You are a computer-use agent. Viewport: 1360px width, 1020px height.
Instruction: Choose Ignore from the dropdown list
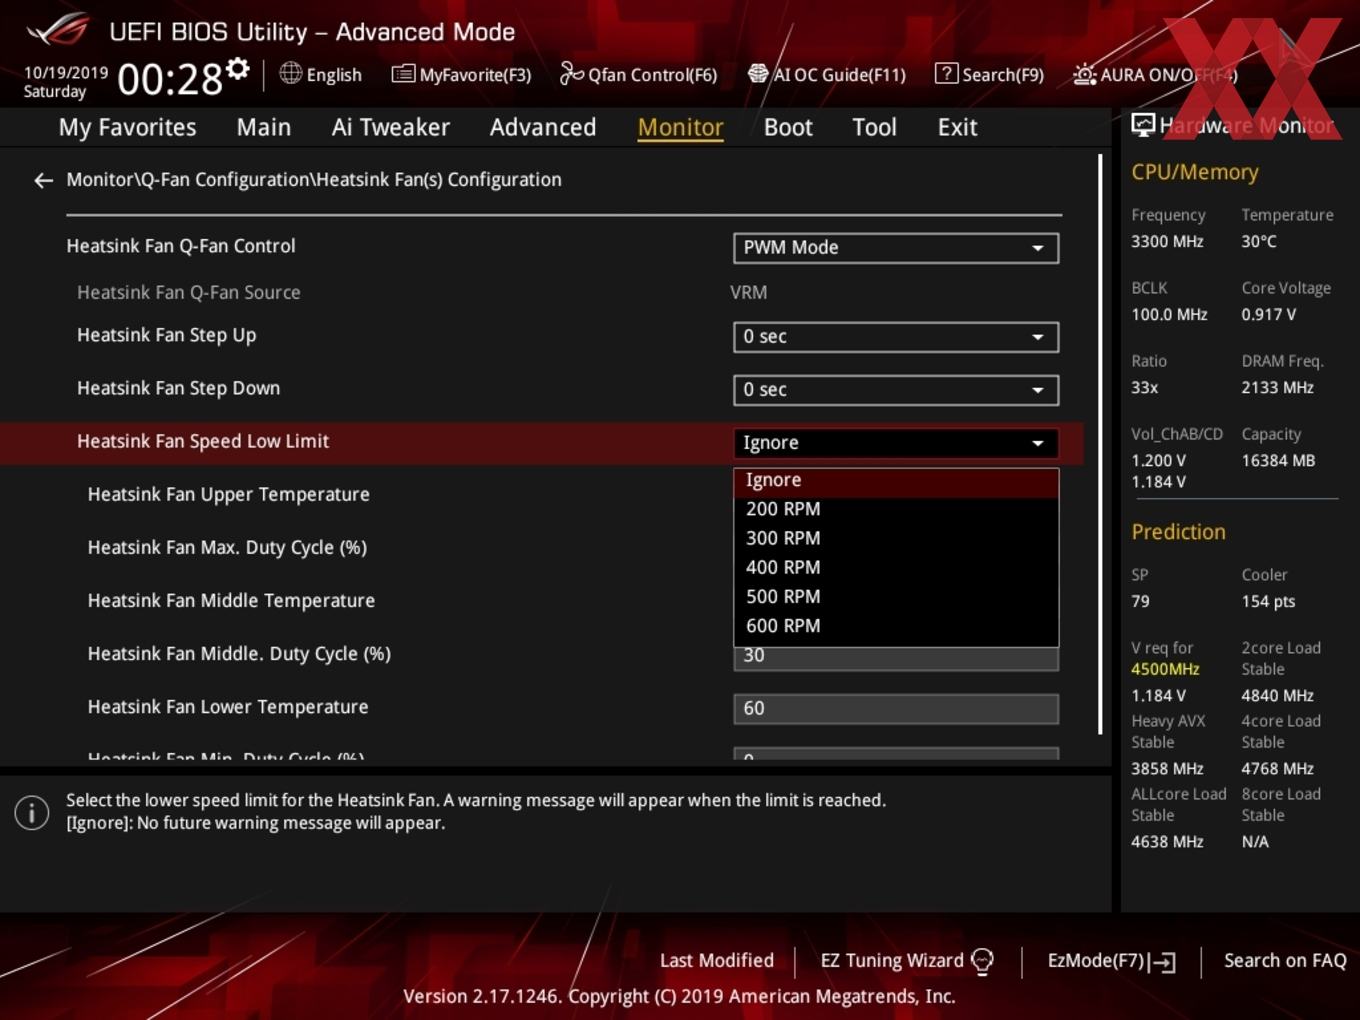point(896,481)
